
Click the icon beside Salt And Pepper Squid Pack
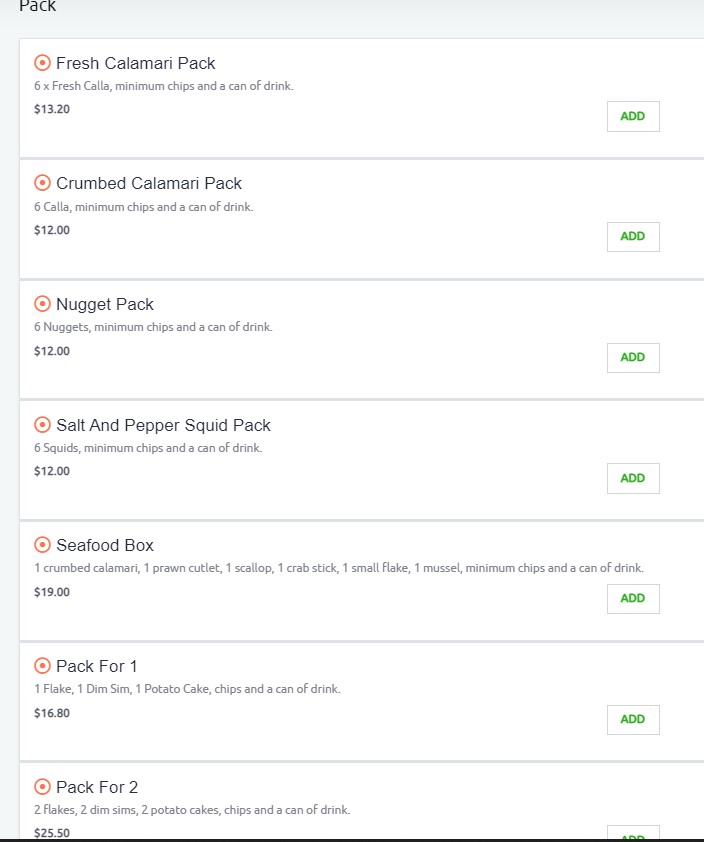pyautogui.click(x=42, y=425)
